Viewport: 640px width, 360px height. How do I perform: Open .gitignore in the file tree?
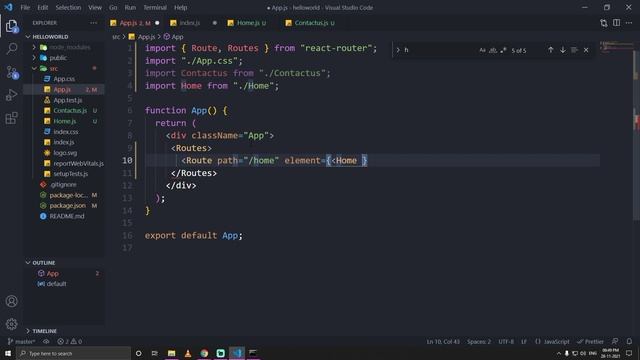point(64,184)
